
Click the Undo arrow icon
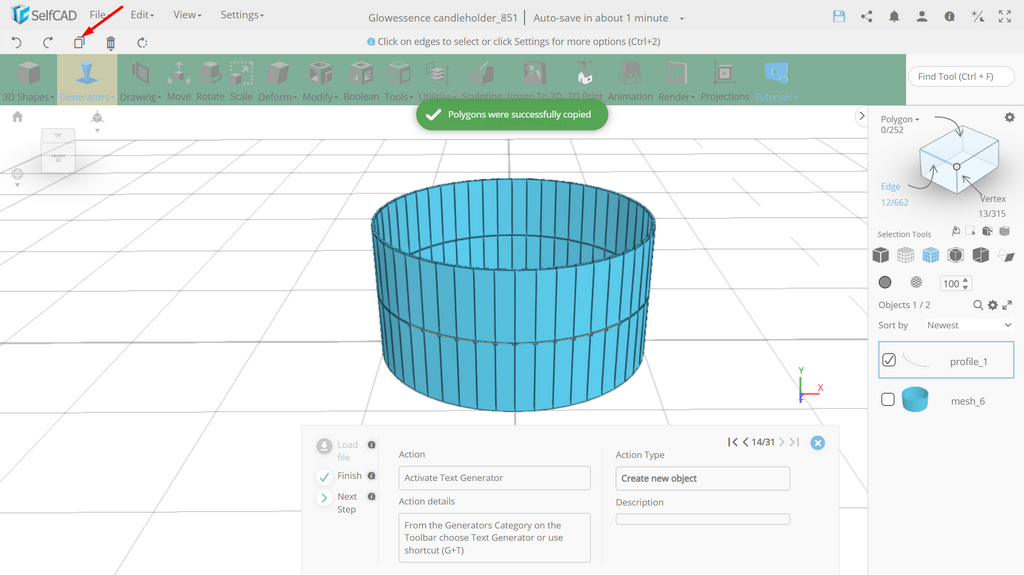click(16, 42)
